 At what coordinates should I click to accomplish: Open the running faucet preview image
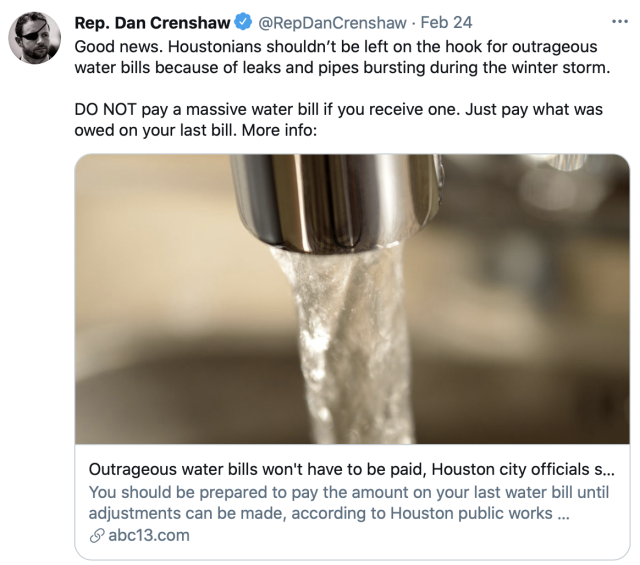pyautogui.click(x=352, y=299)
